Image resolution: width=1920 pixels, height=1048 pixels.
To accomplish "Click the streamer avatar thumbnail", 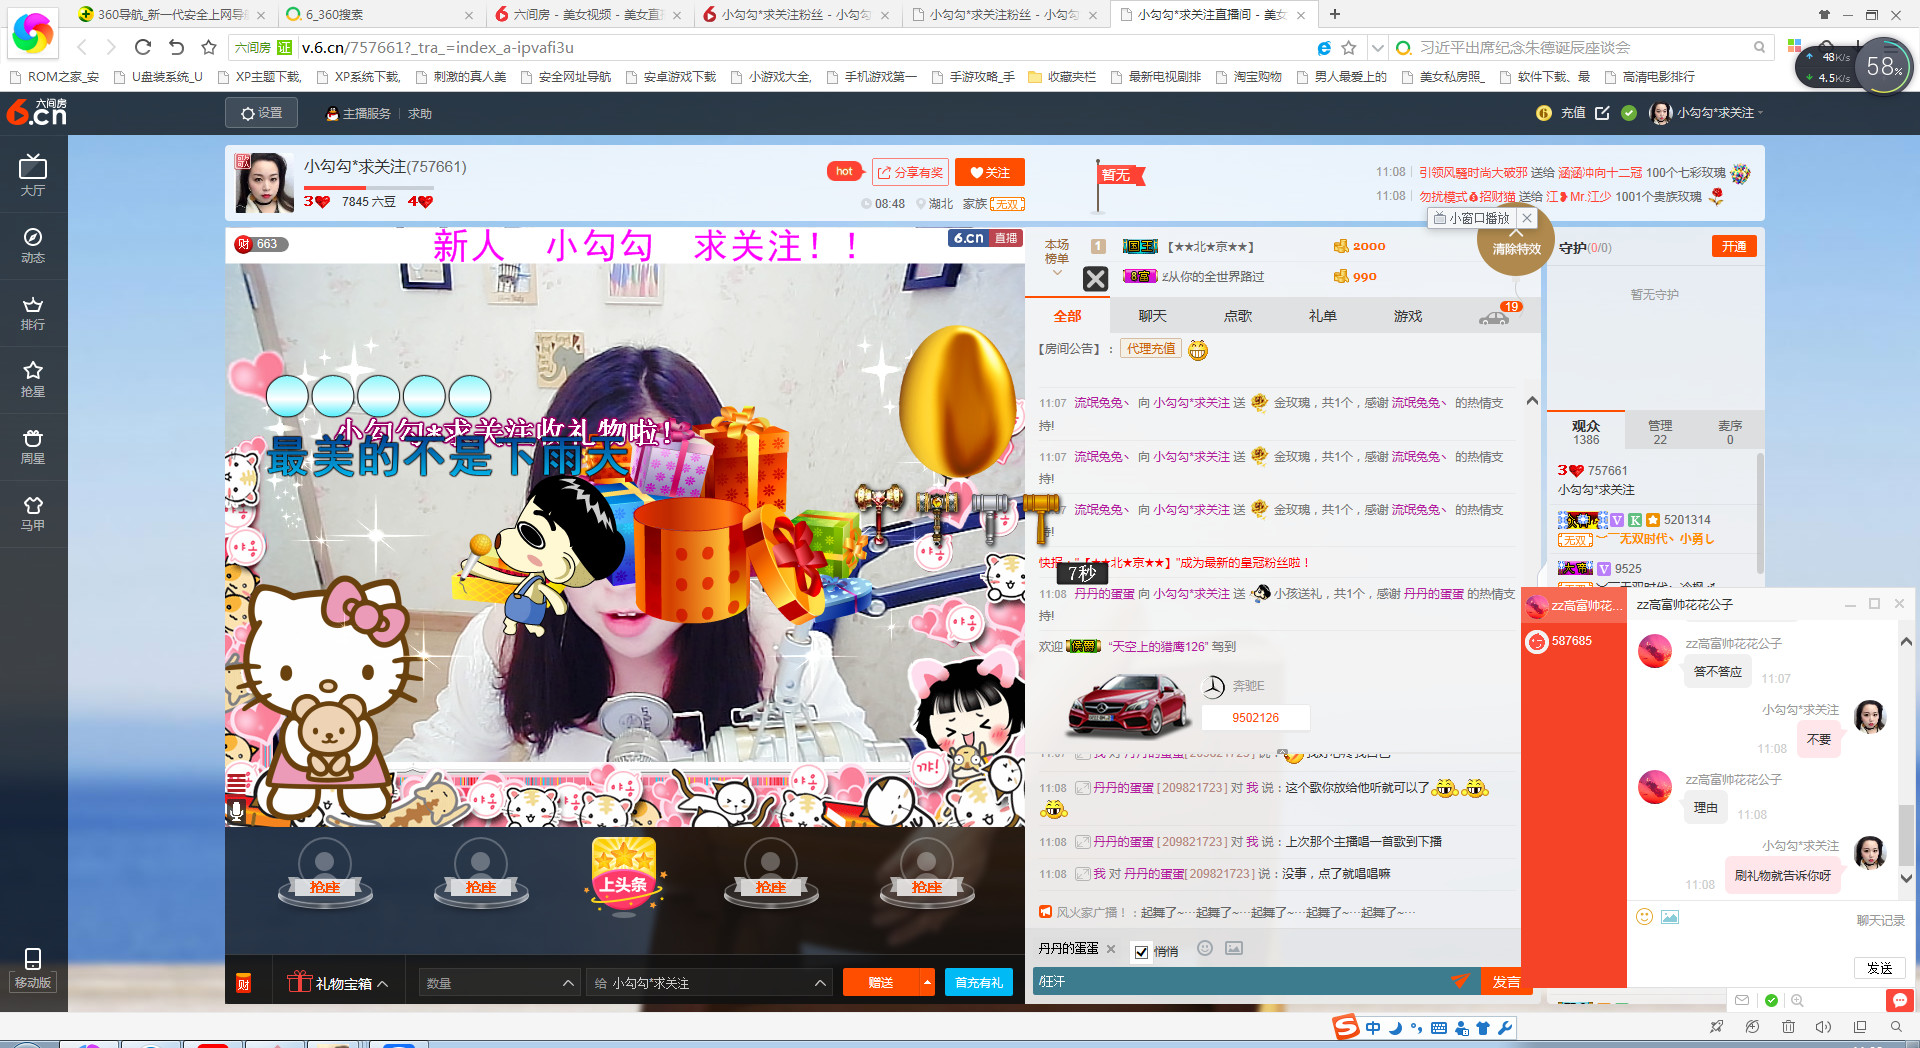I will (264, 183).
